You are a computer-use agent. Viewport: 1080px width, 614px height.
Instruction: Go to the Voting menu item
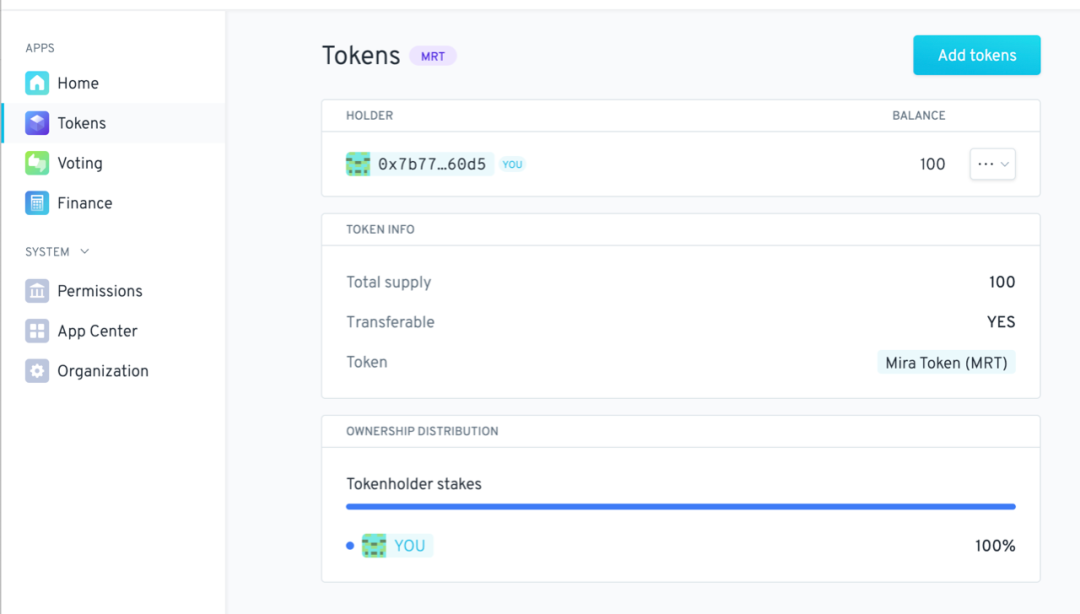(114, 163)
